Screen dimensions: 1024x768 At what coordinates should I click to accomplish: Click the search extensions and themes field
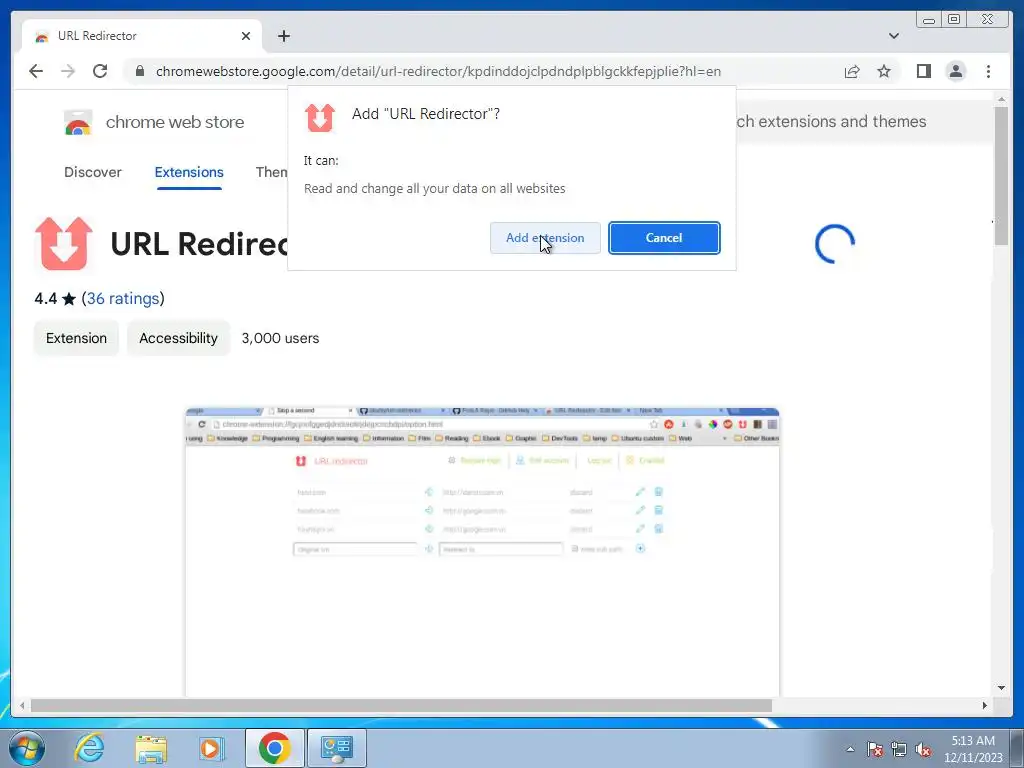pos(862,121)
